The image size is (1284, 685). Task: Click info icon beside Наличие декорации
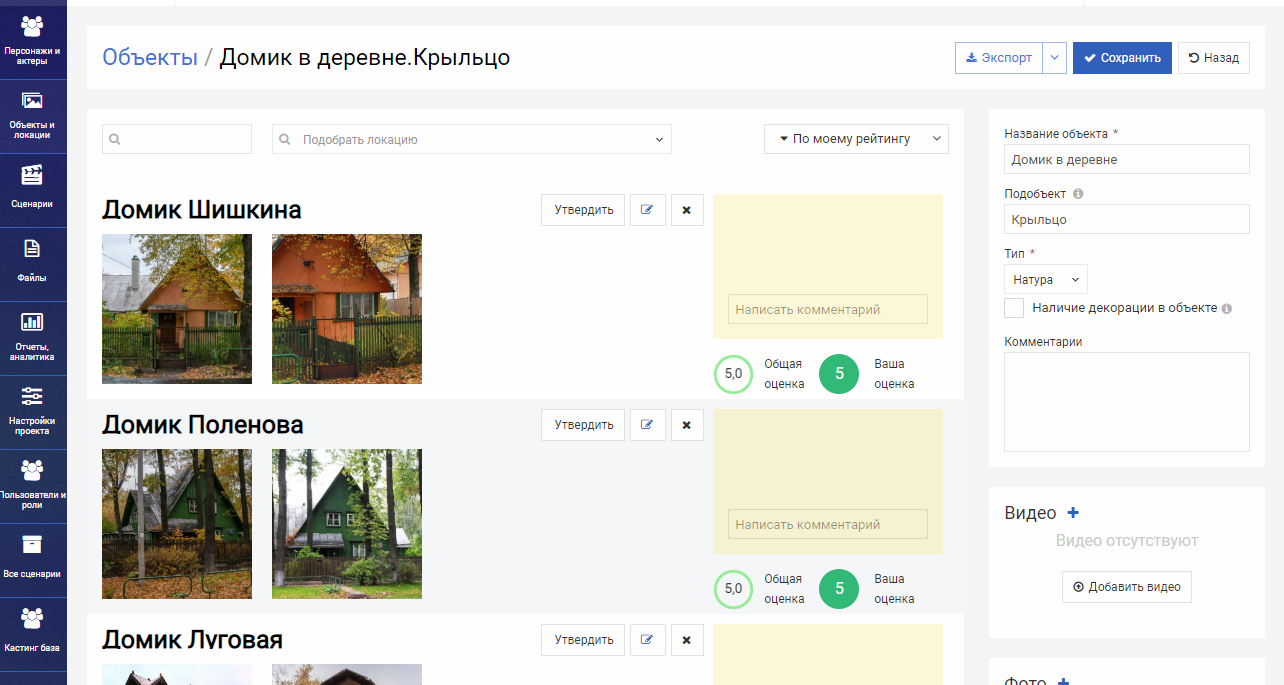(x=1226, y=309)
